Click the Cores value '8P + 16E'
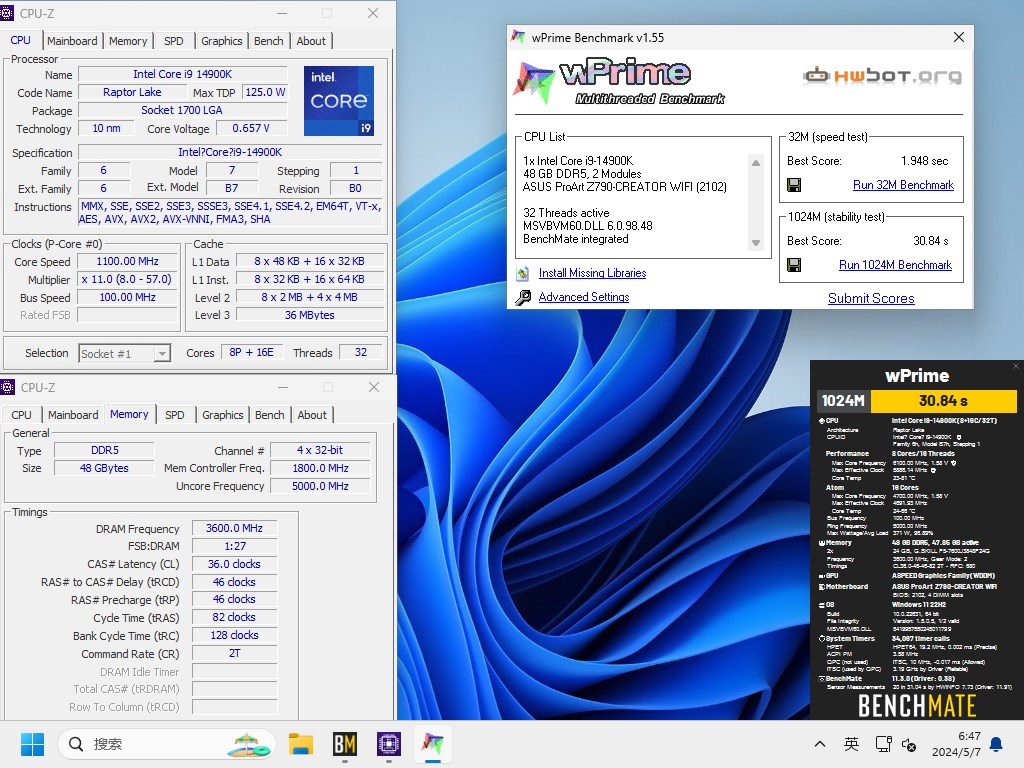Image resolution: width=1024 pixels, height=768 pixels. 251,352
